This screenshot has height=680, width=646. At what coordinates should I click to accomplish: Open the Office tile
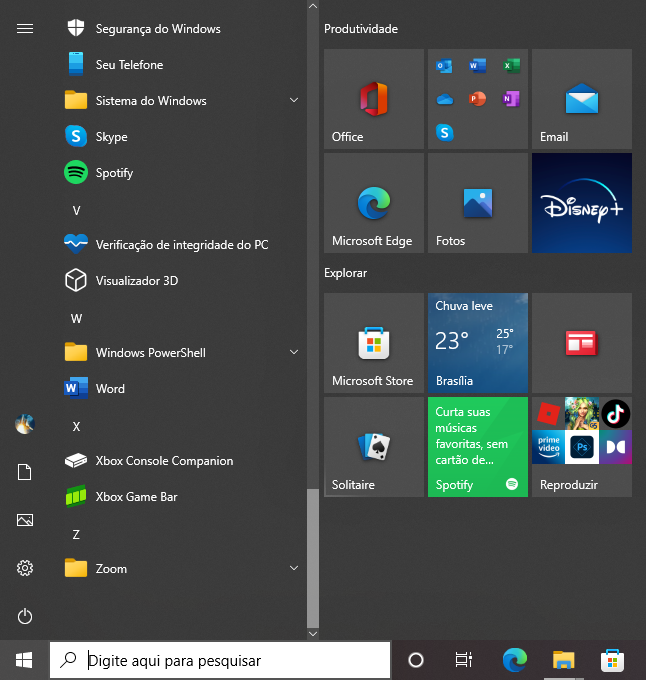(x=374, y=99)
